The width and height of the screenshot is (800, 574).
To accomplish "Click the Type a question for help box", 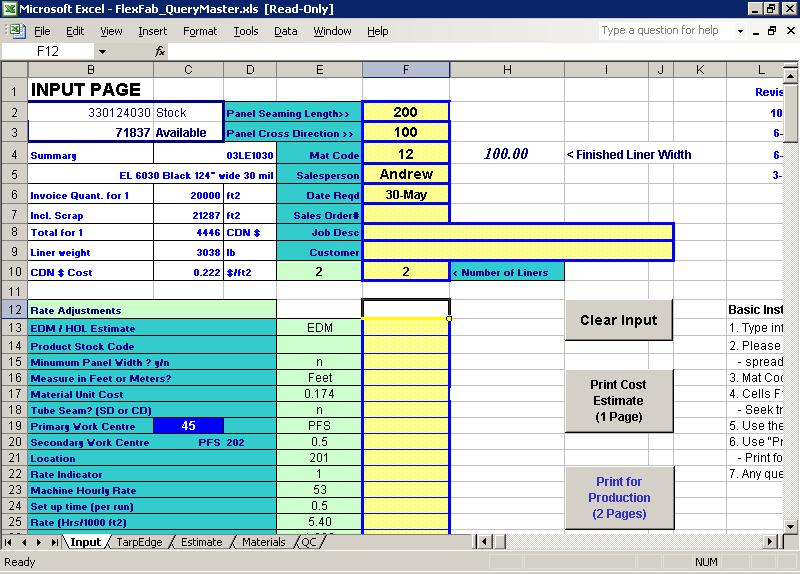I will coord(666,31).
